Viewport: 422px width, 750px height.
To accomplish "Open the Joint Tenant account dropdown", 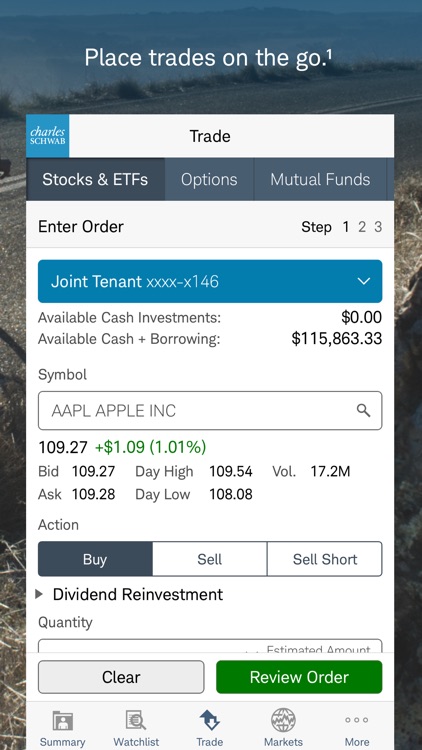I will [x=210, y=281].
